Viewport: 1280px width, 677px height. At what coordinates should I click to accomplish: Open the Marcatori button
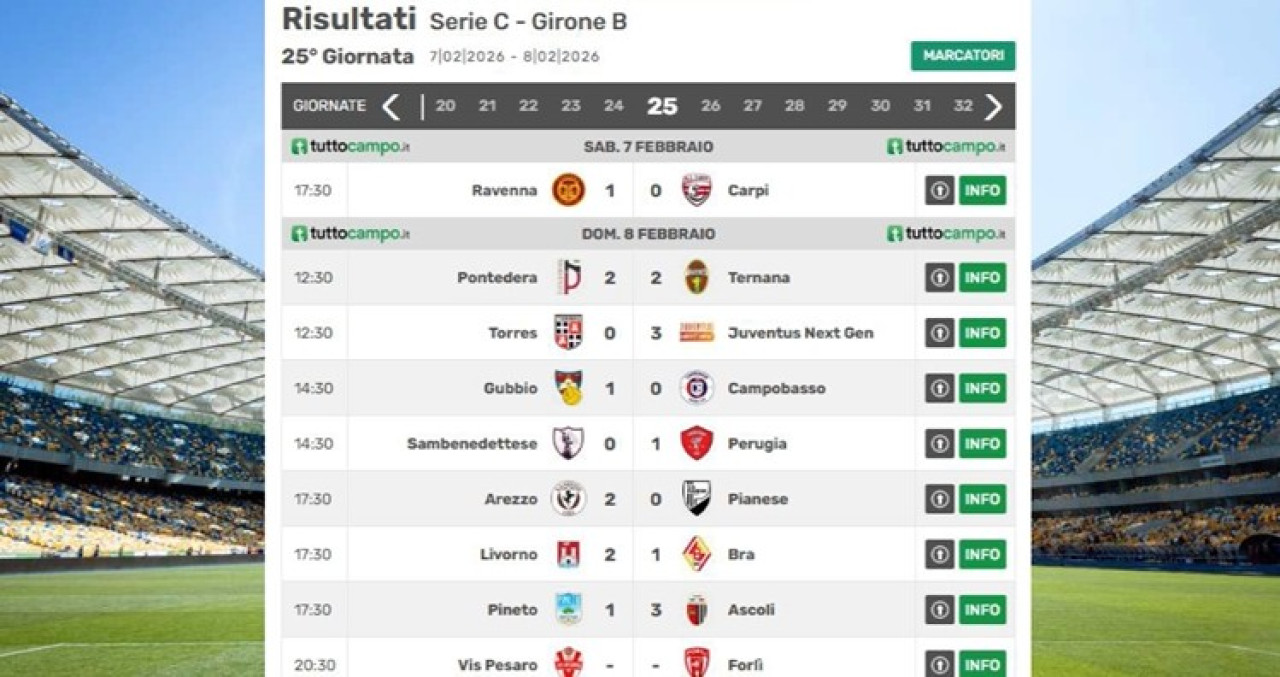[x=962, y=56]
